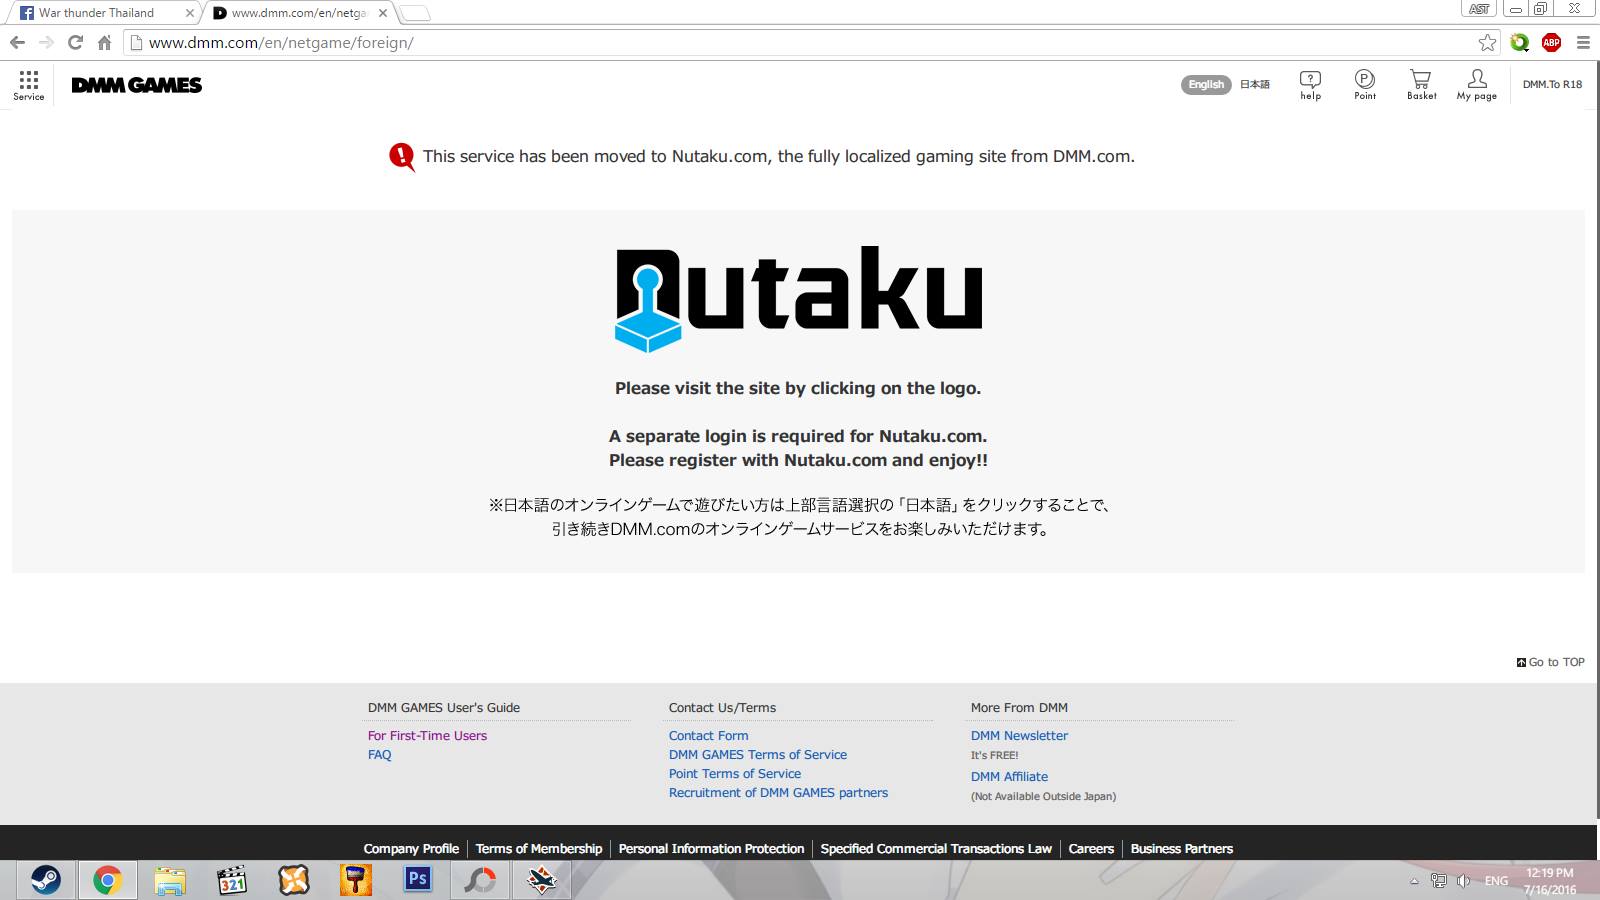1600x900 pixels.
Task: Click the ENG input language indicator
Action: point(1496,881)
